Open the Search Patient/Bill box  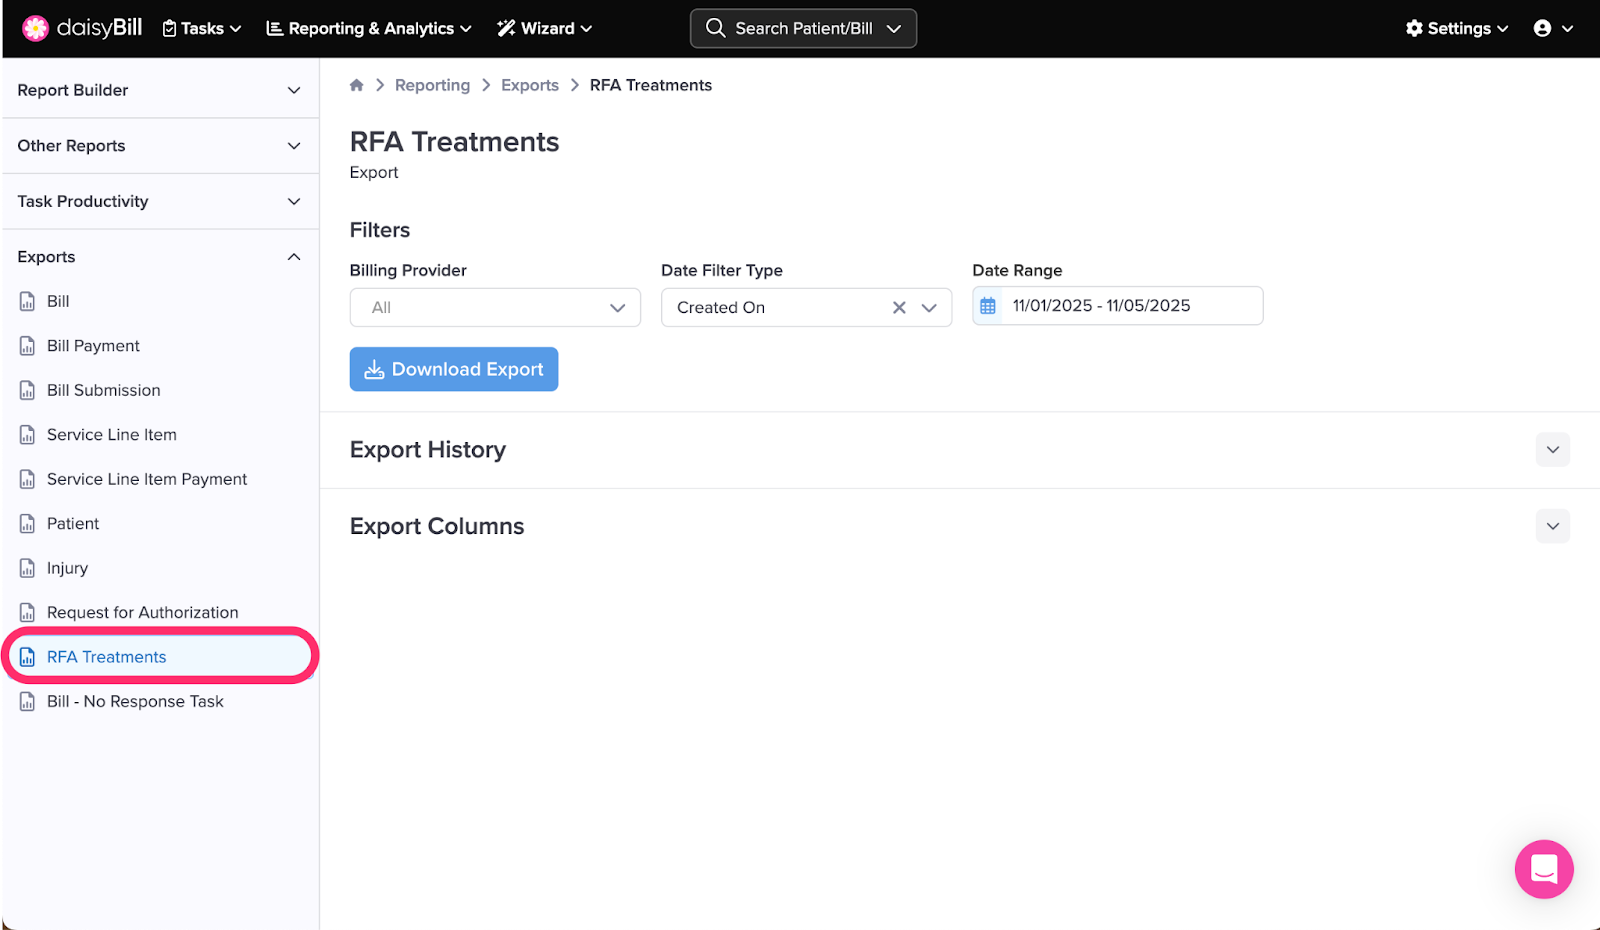click(x=803, y=28)
